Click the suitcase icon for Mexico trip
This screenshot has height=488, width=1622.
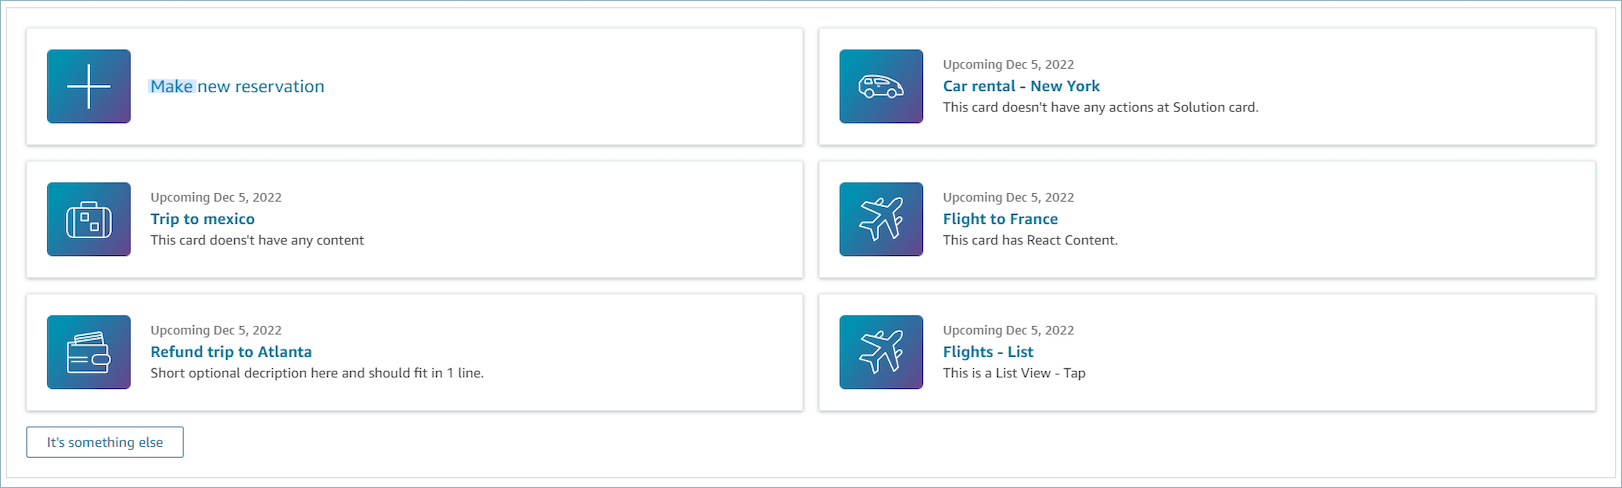[x=89, y=220]
